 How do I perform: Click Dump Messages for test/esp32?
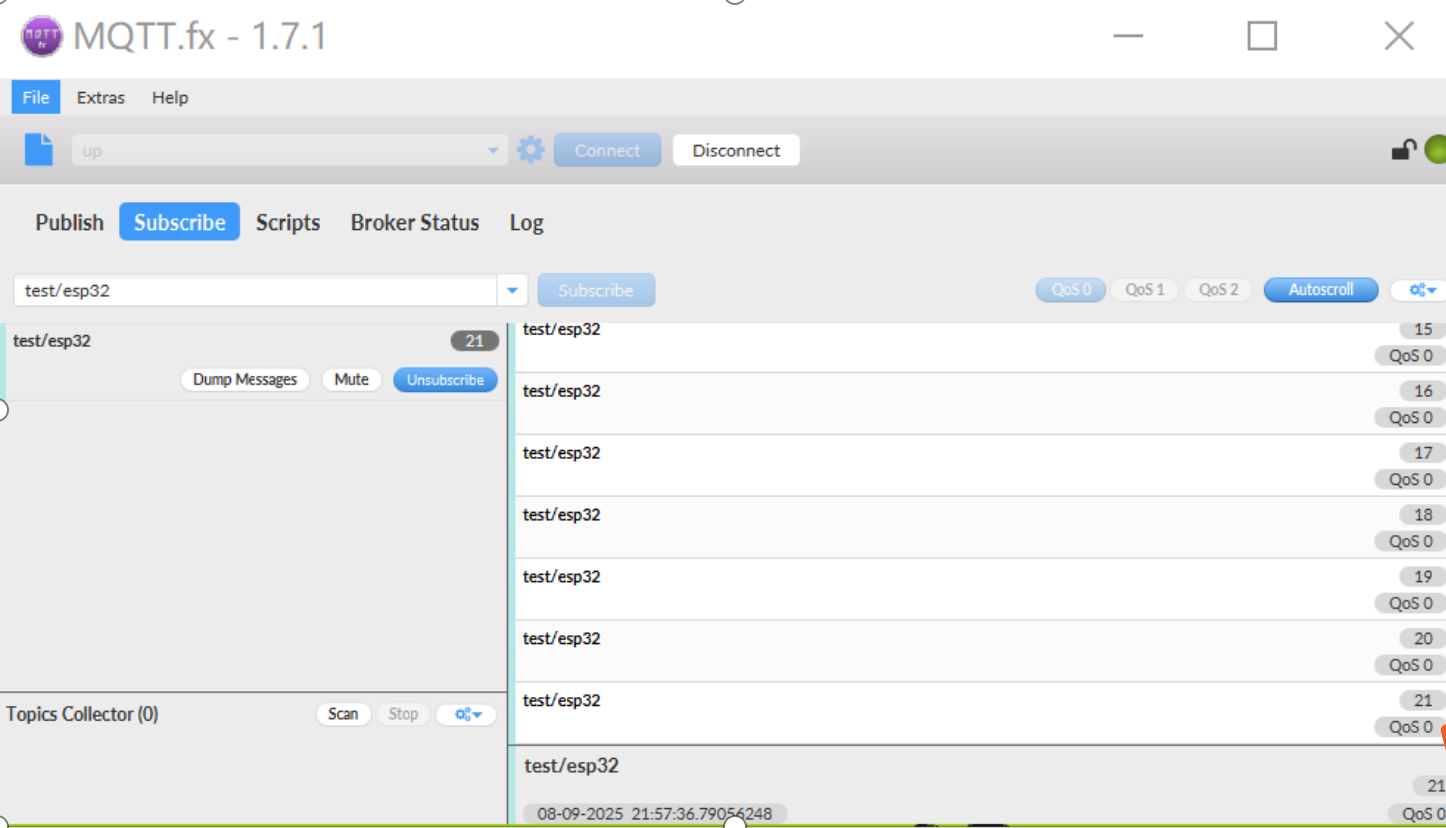click(x=245, y=380)
